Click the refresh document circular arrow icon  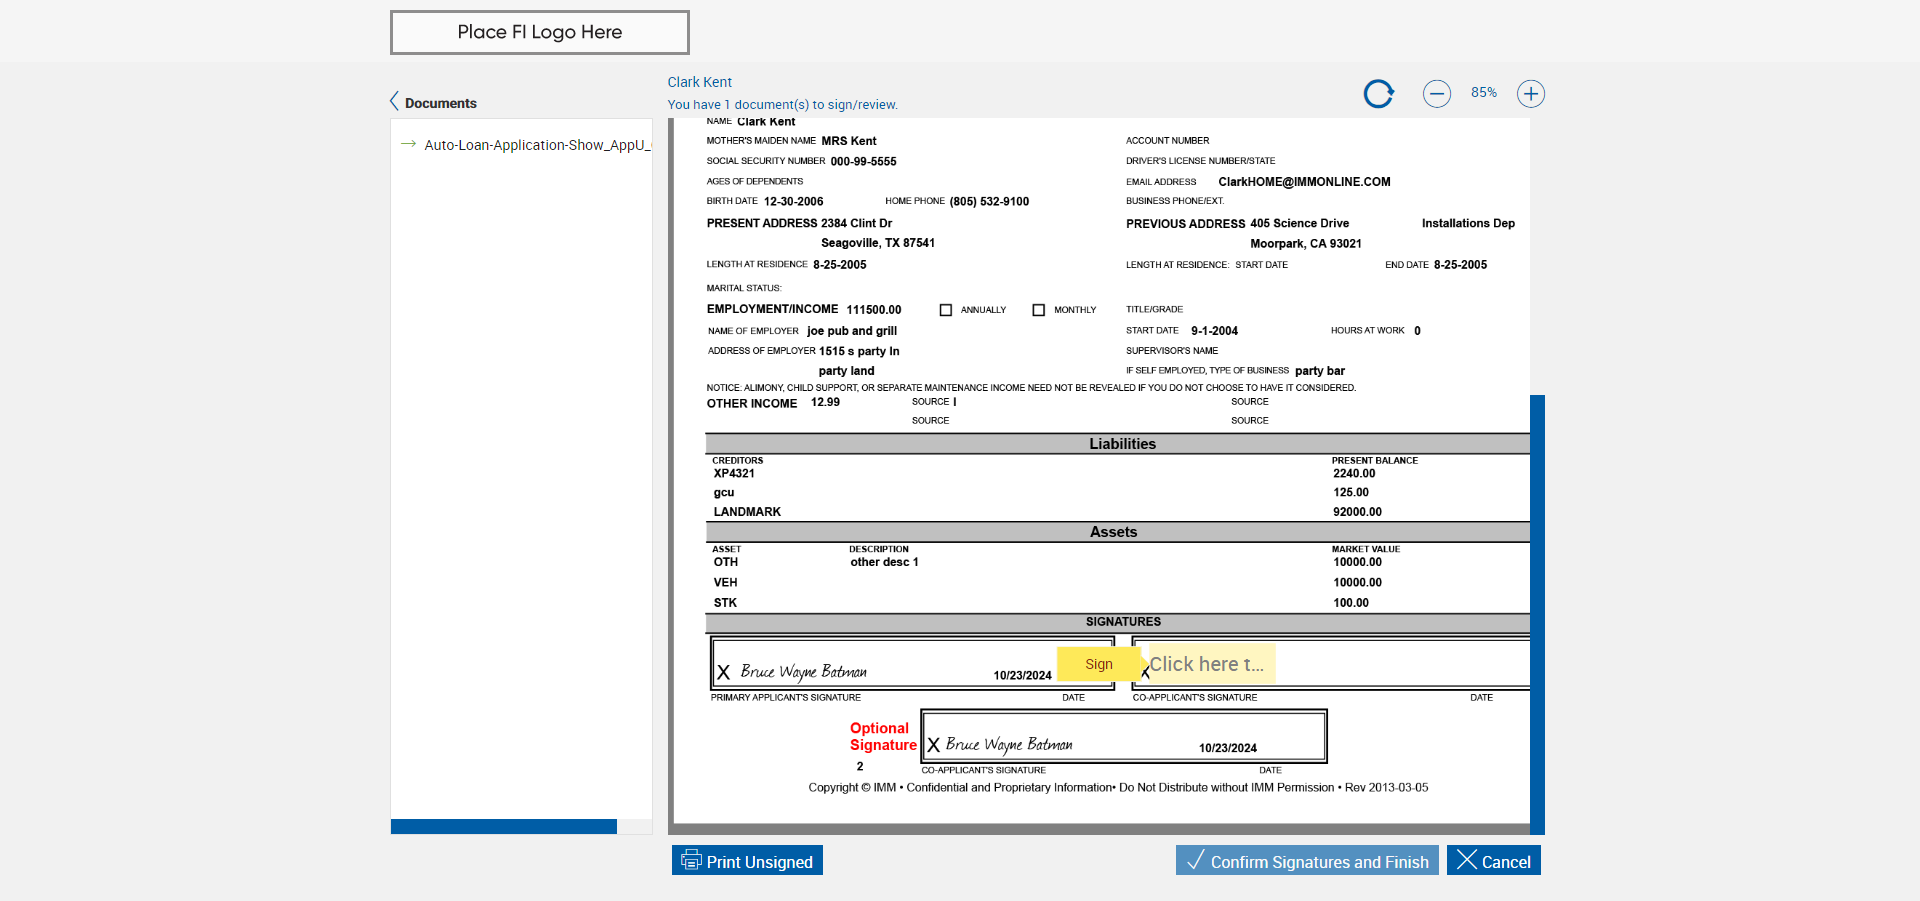(x=1379, y=94)
